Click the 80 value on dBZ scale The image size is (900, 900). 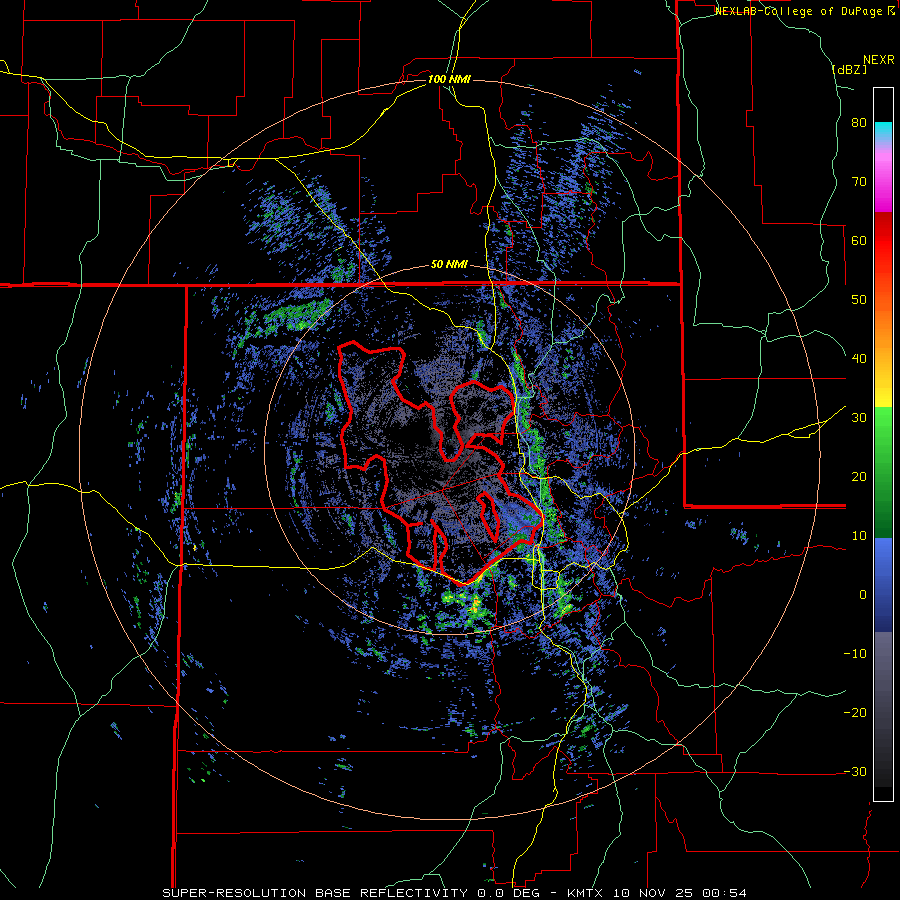859,123
